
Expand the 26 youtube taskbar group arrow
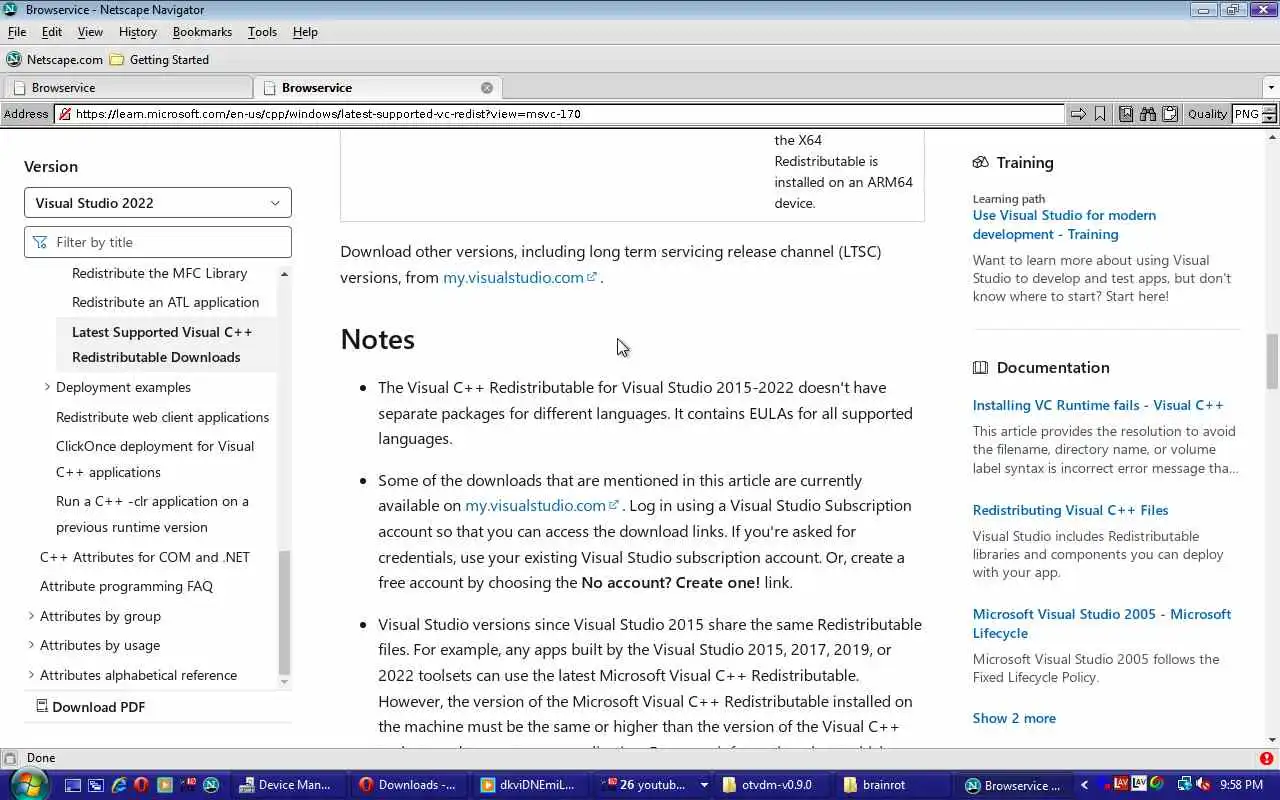click(x=704, y=785)
